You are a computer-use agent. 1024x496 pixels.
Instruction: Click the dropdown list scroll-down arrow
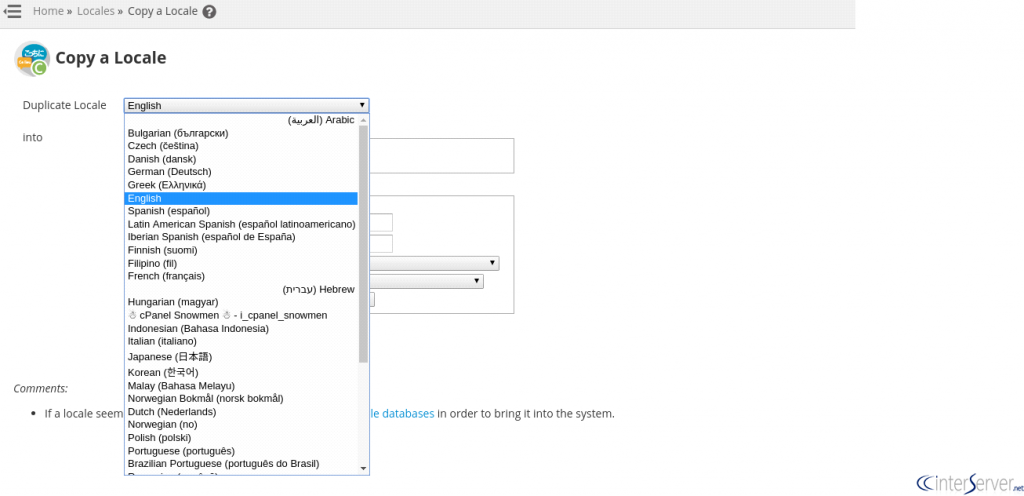pyautogui.click(x=364, y=469)
